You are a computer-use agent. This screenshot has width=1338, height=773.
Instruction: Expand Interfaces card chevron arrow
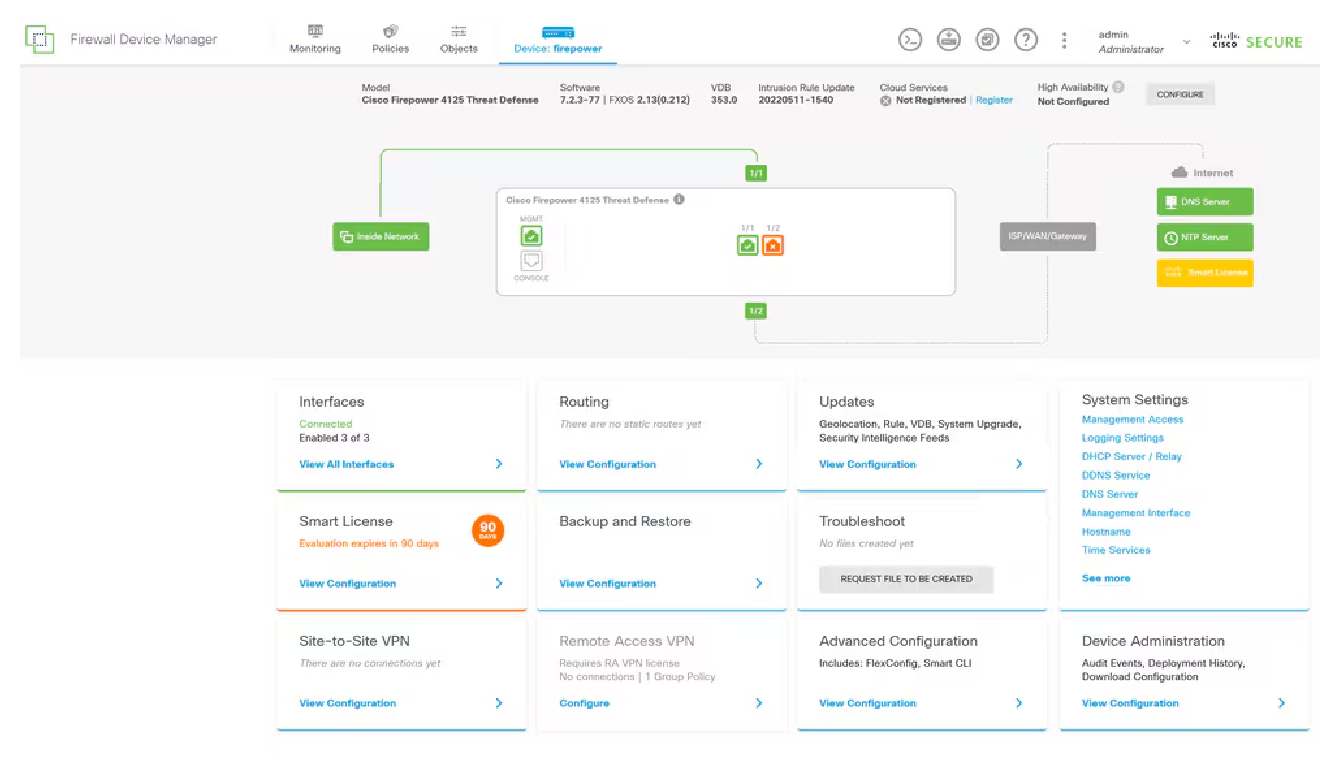499,464
